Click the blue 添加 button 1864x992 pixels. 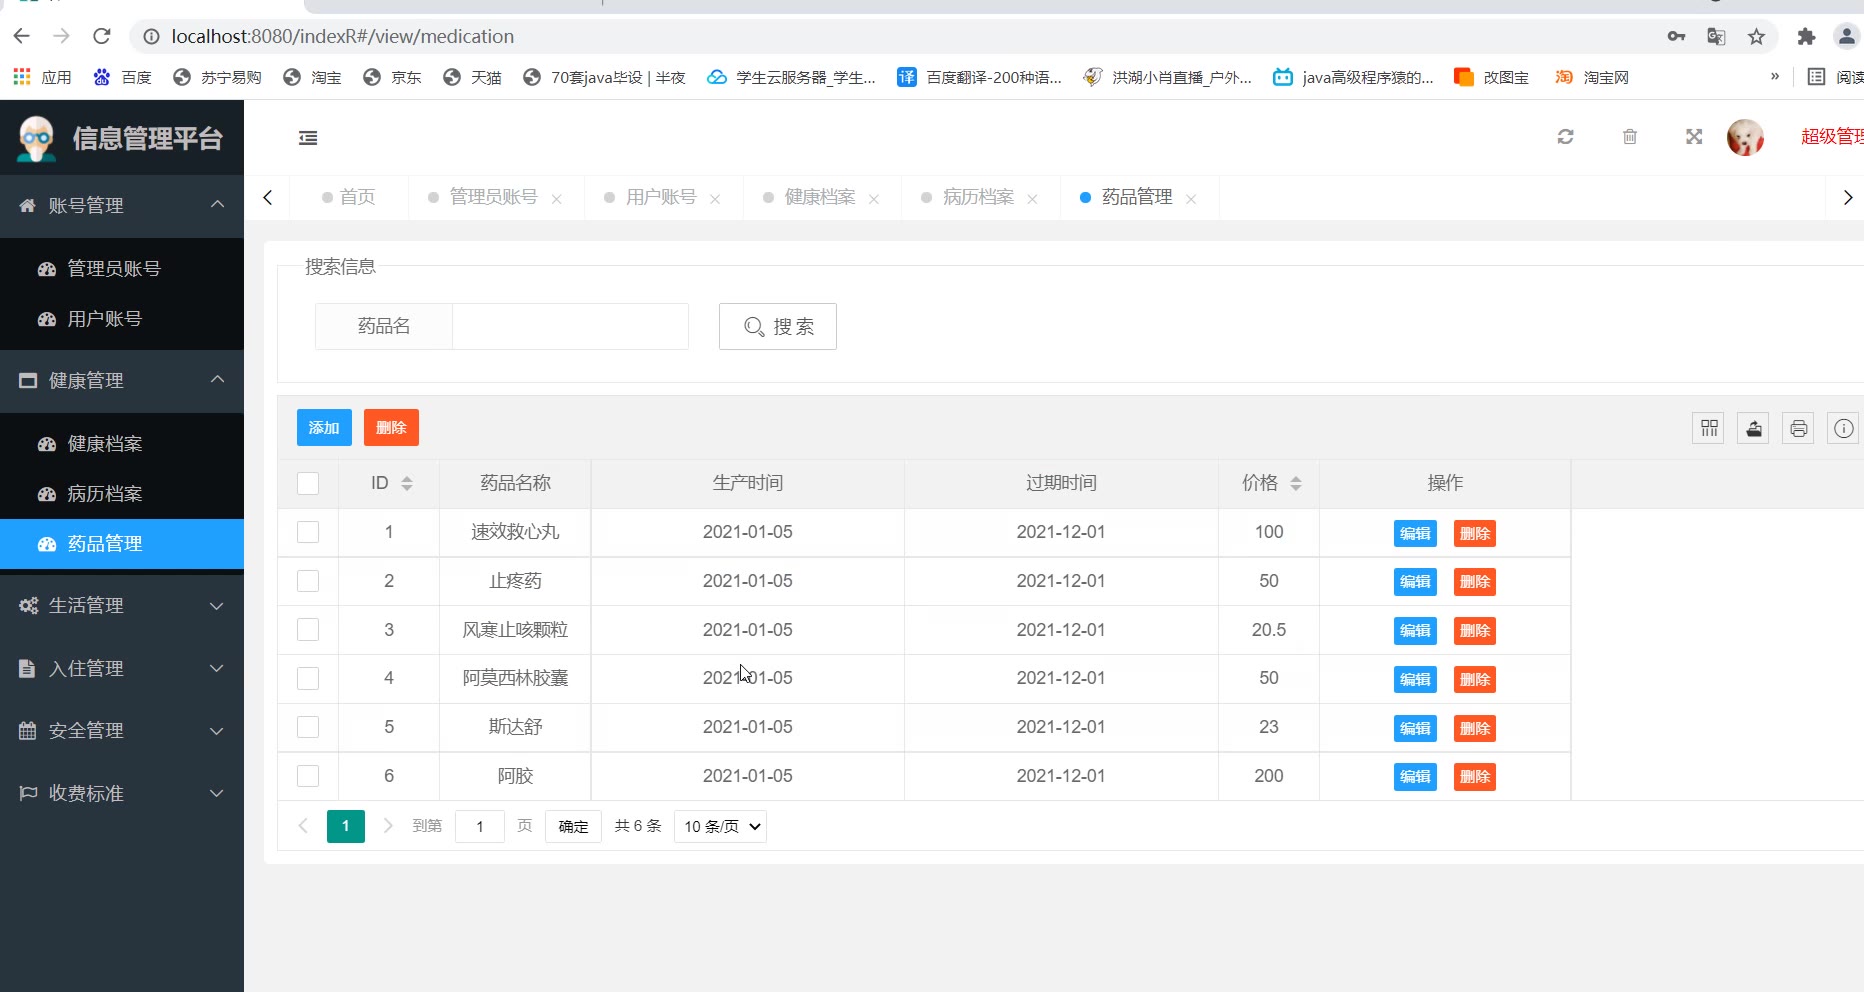[x=324, y=428]
